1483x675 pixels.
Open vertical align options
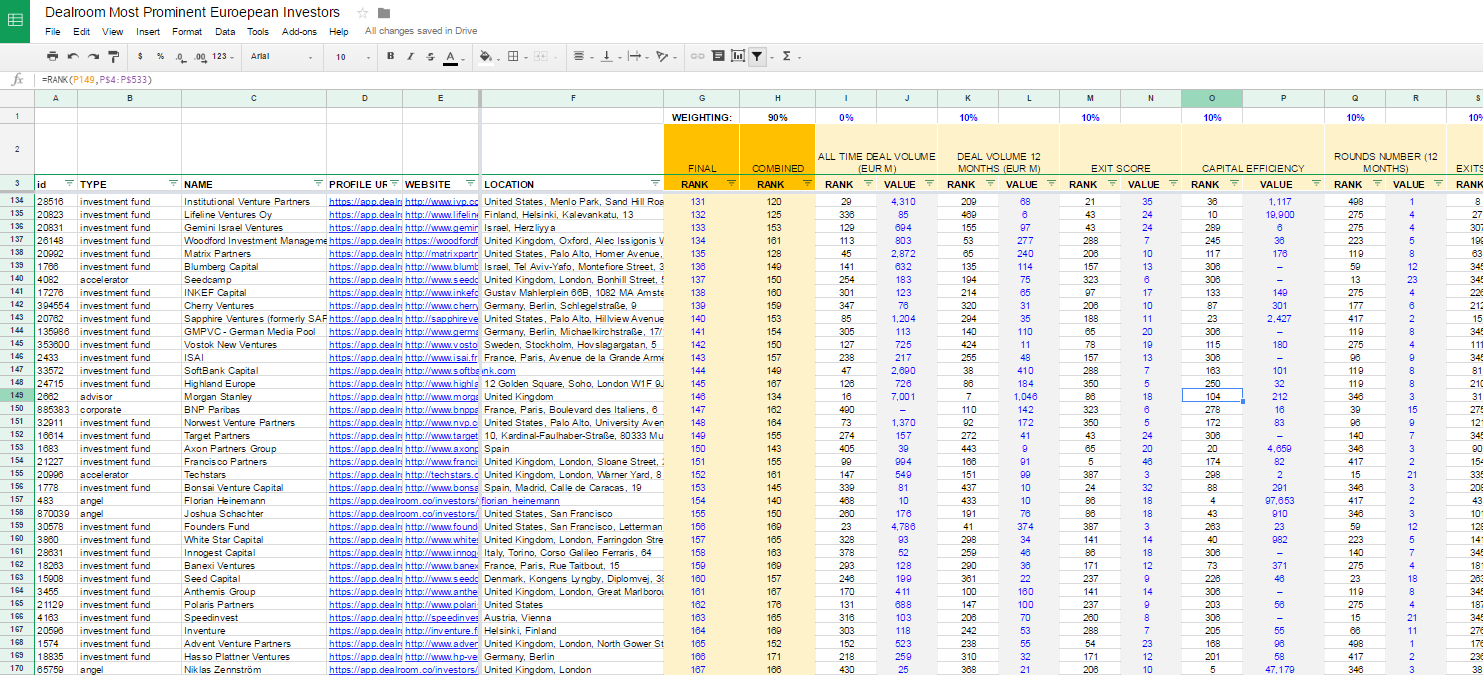coord(609,57)
